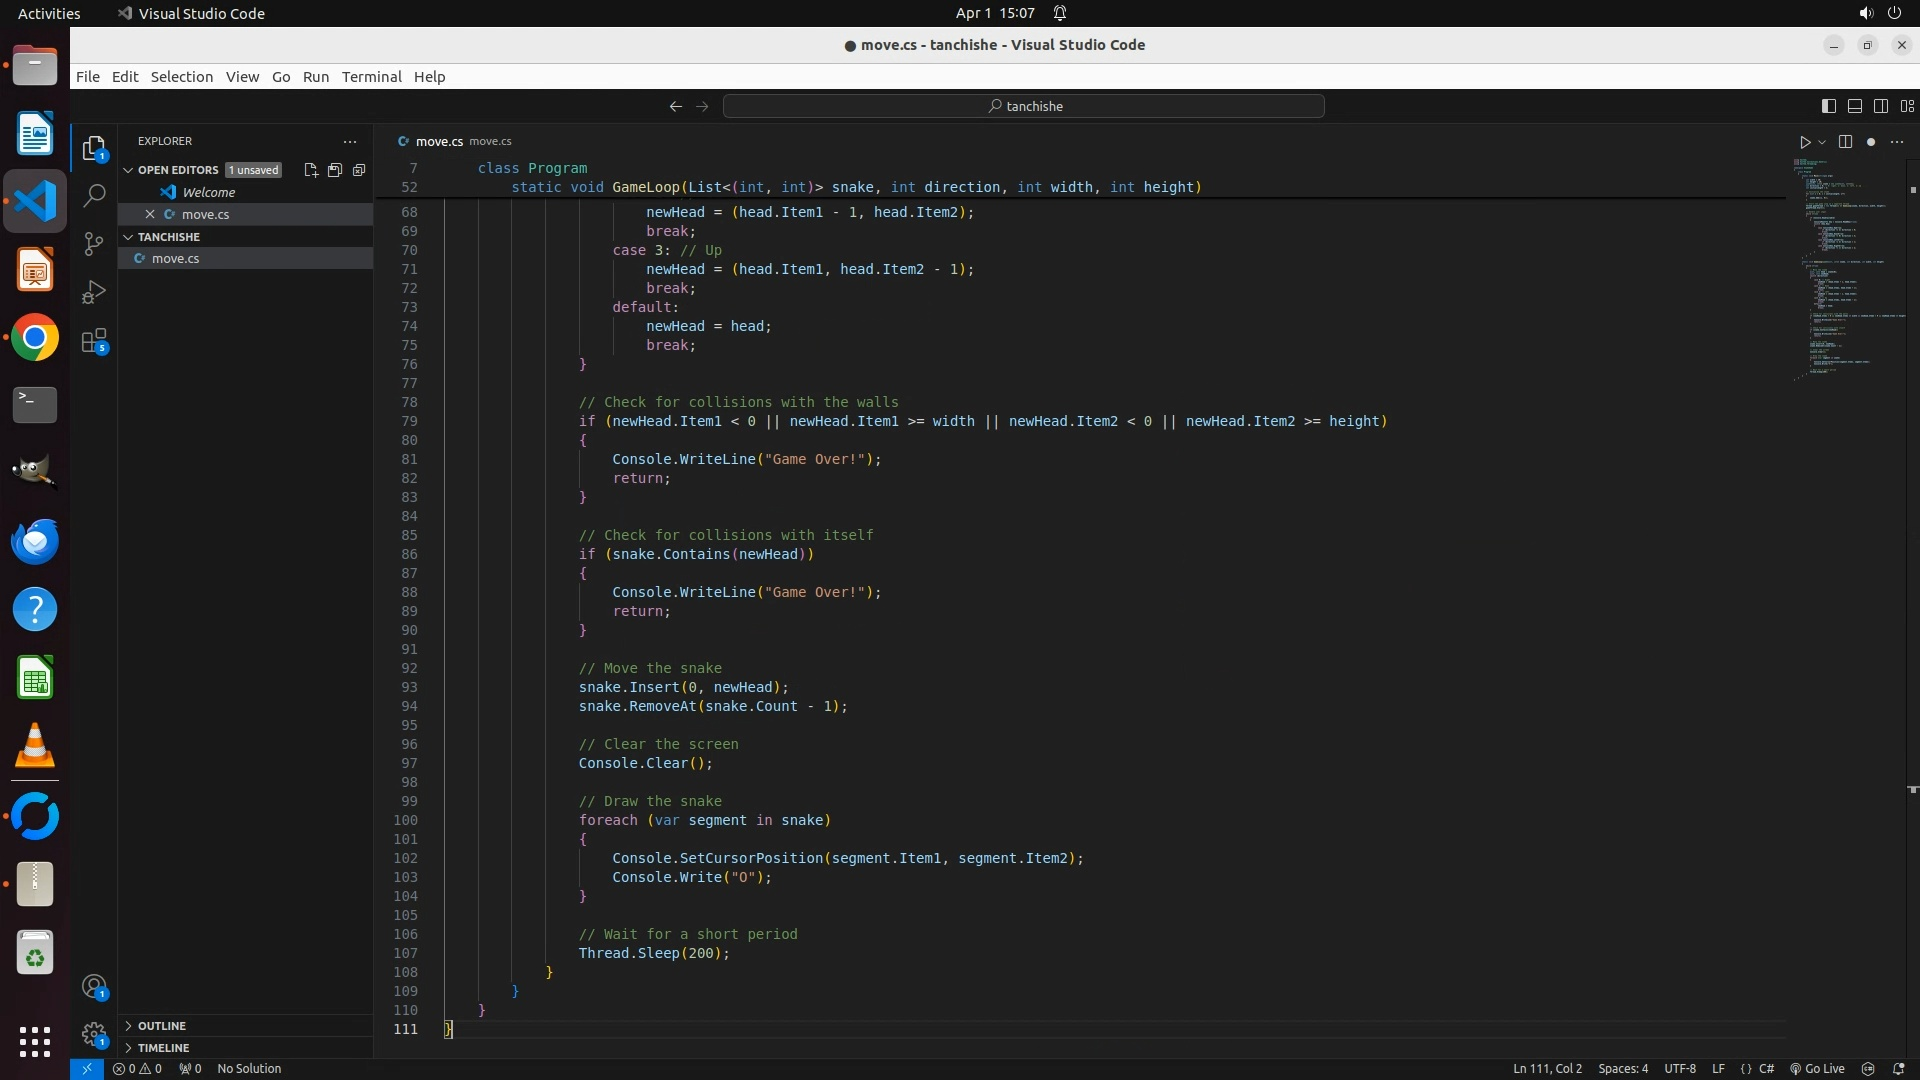Toggle the bottom Panel layout button
Screen dimensions: 1920x1080
click(1854, 106)
